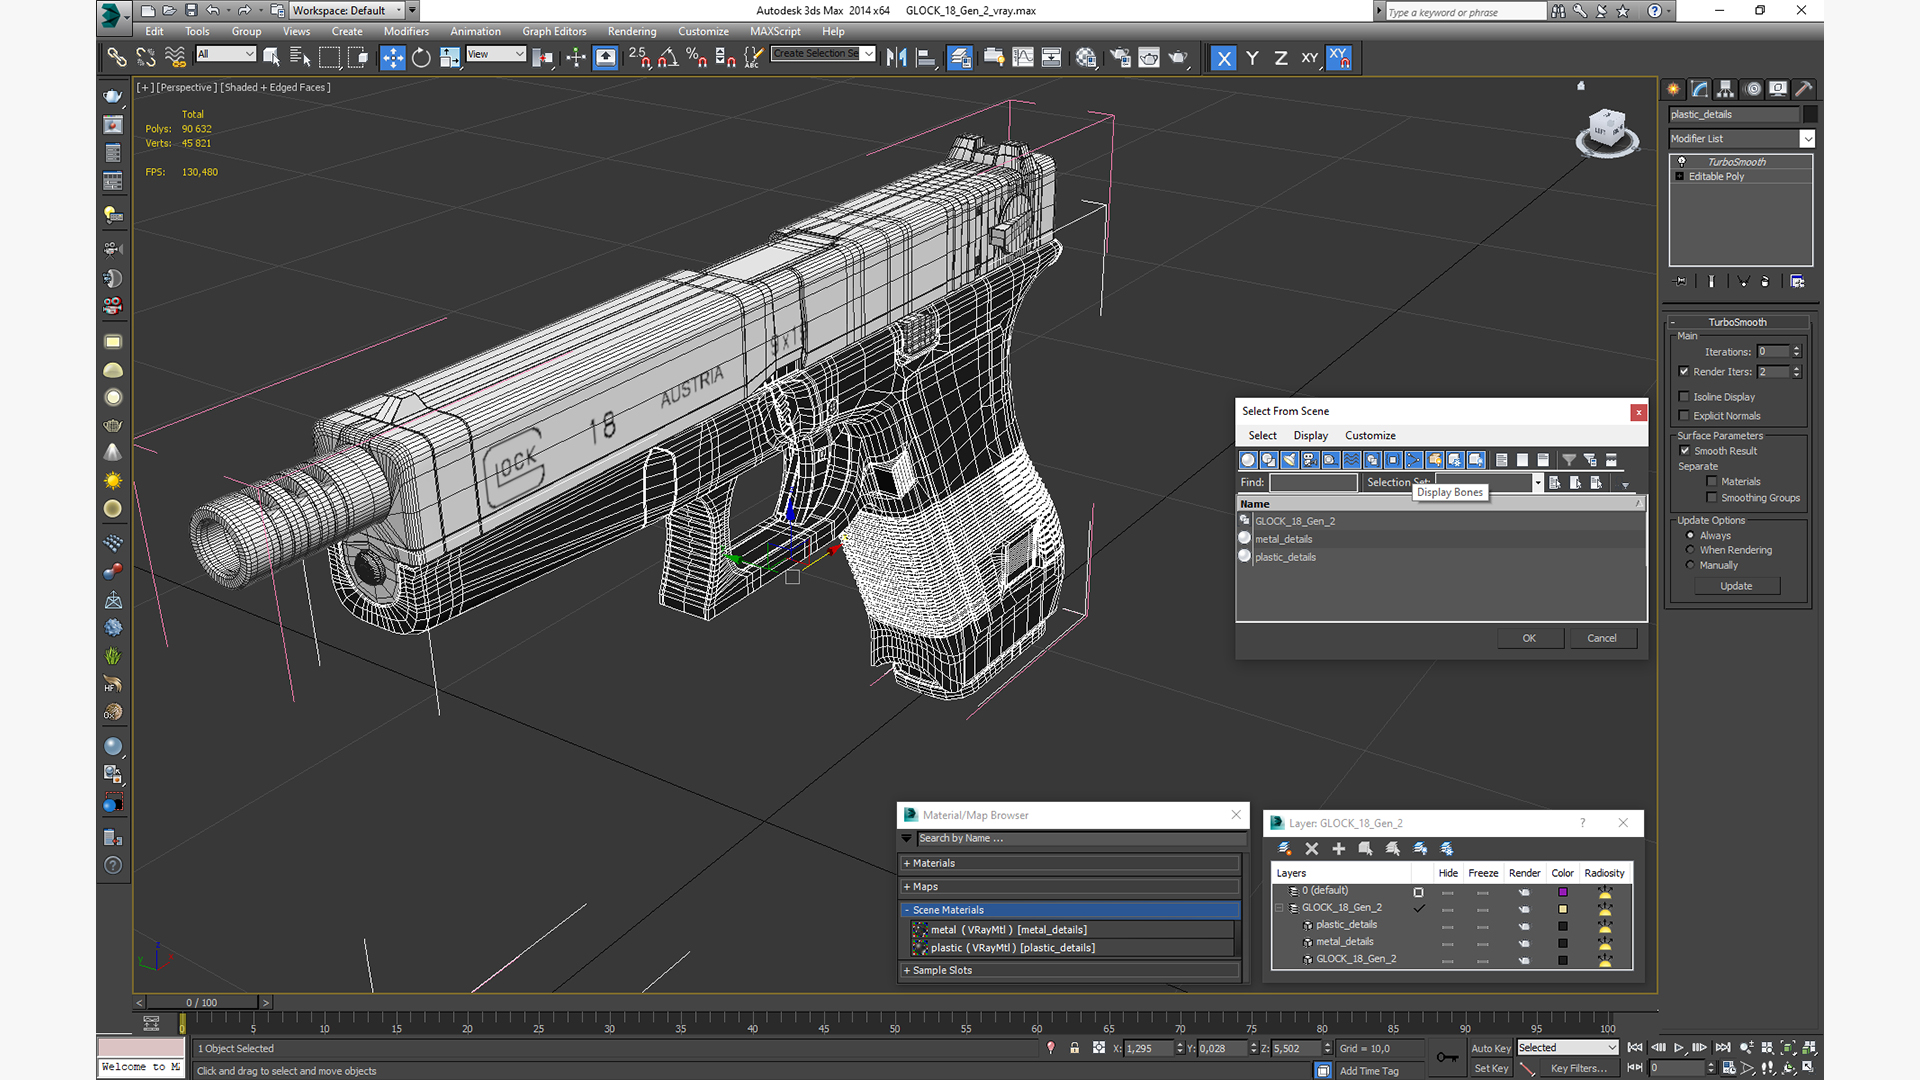Click the 0 (default) layer purple color swatch
Screen dimensions: 1920x1080
point(1563,892)
